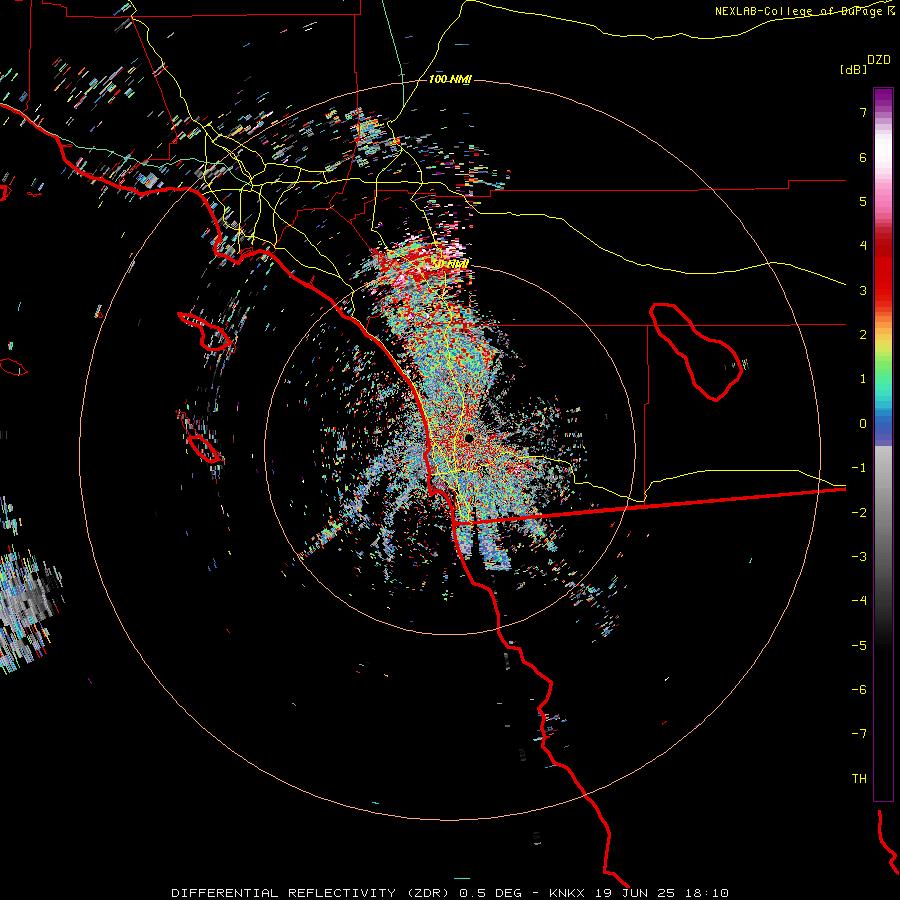Click the 100 NMI range ring label
The height and width of the screenshot is (900, 900).
450,79
